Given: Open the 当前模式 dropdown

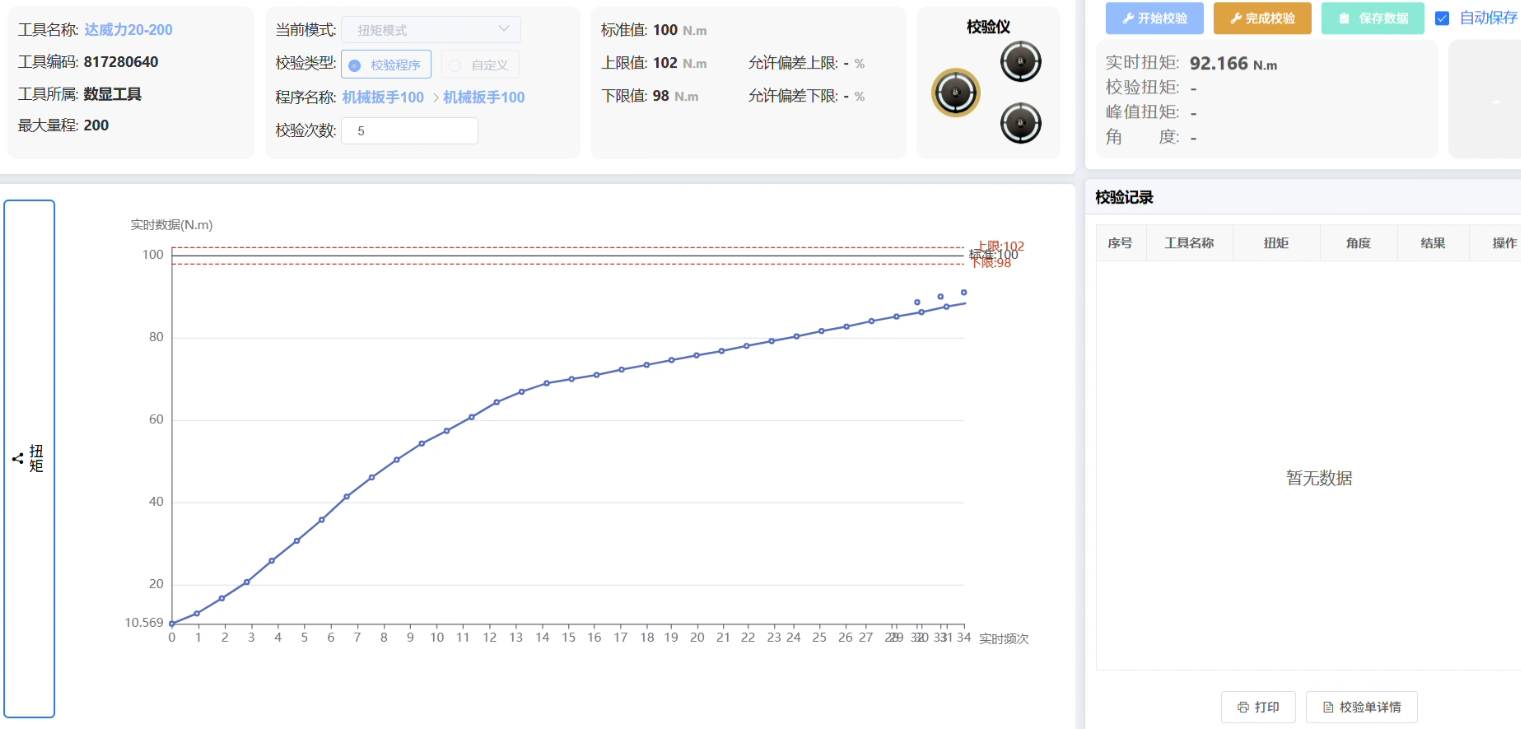Looking at the screenshot, I should point(430,30).
